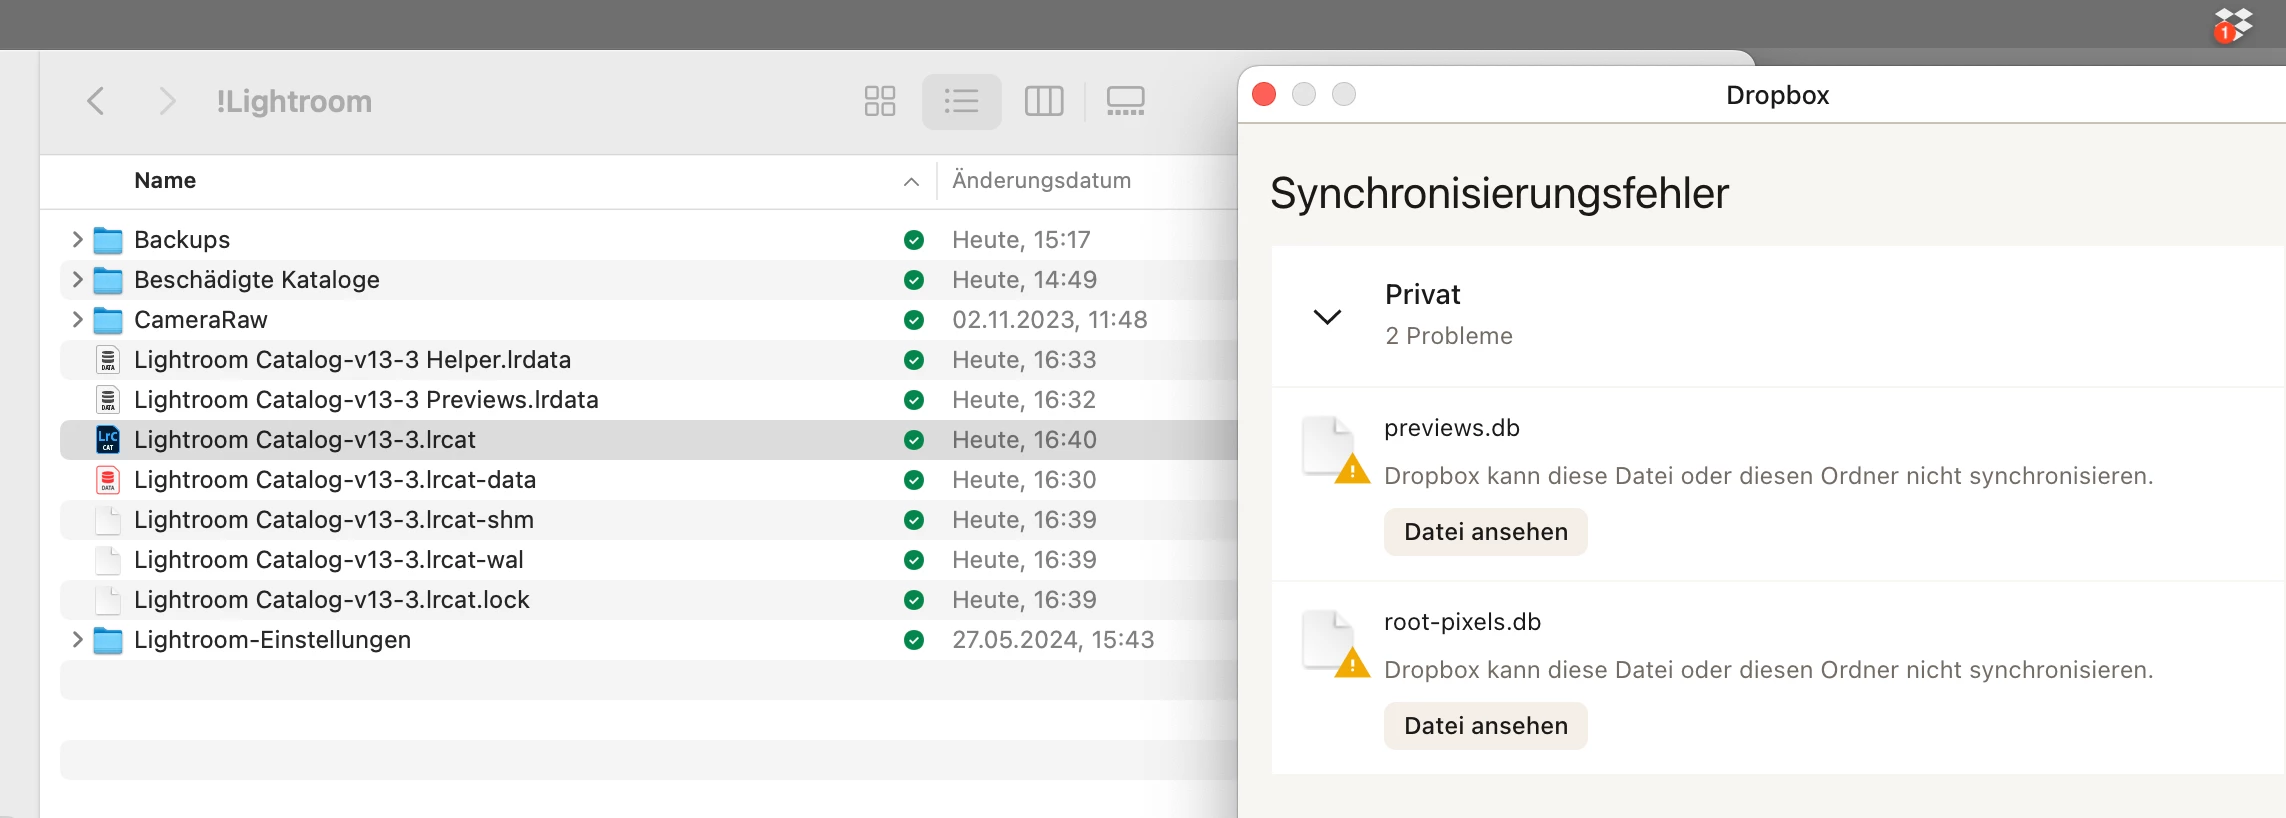
Task: Click the Heute, 16:40 modification date
Action: coord(1024,440)
